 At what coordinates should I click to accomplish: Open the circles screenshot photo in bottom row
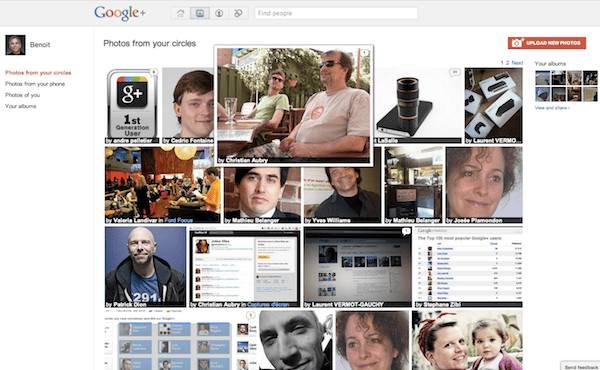pos(181,340)
